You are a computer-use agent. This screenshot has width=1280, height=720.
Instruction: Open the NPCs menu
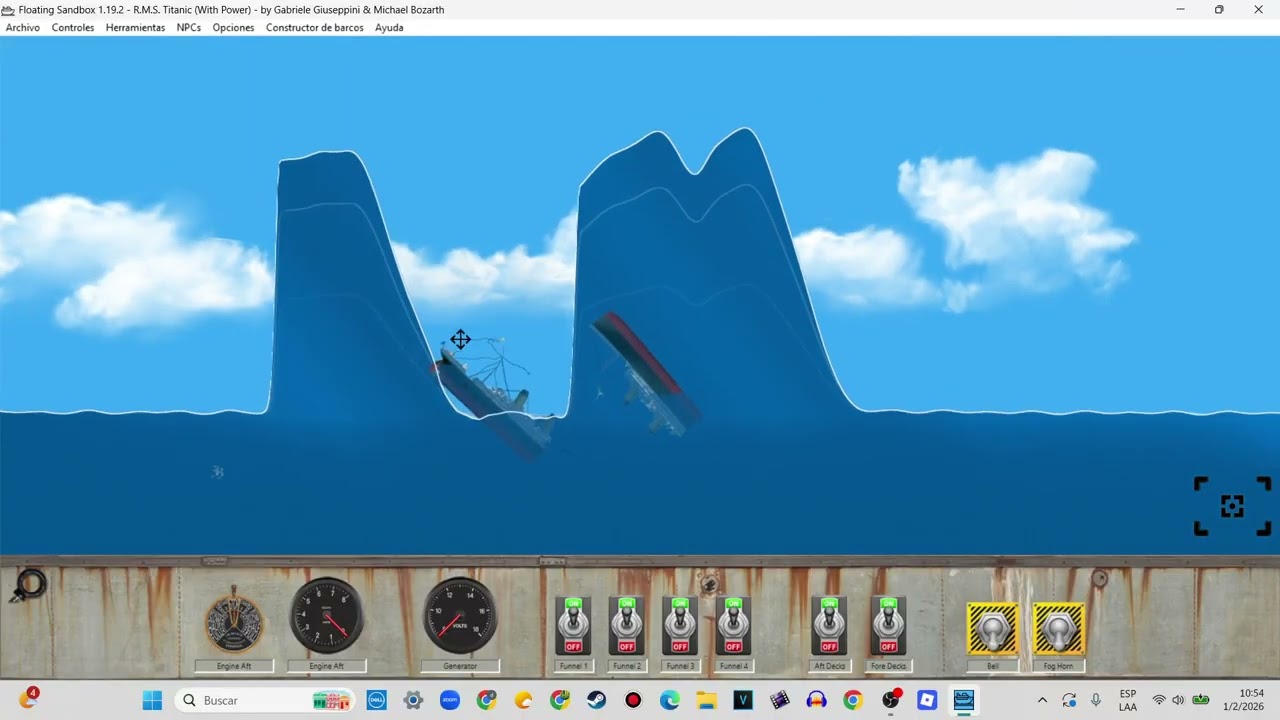[x=189, y=28]
